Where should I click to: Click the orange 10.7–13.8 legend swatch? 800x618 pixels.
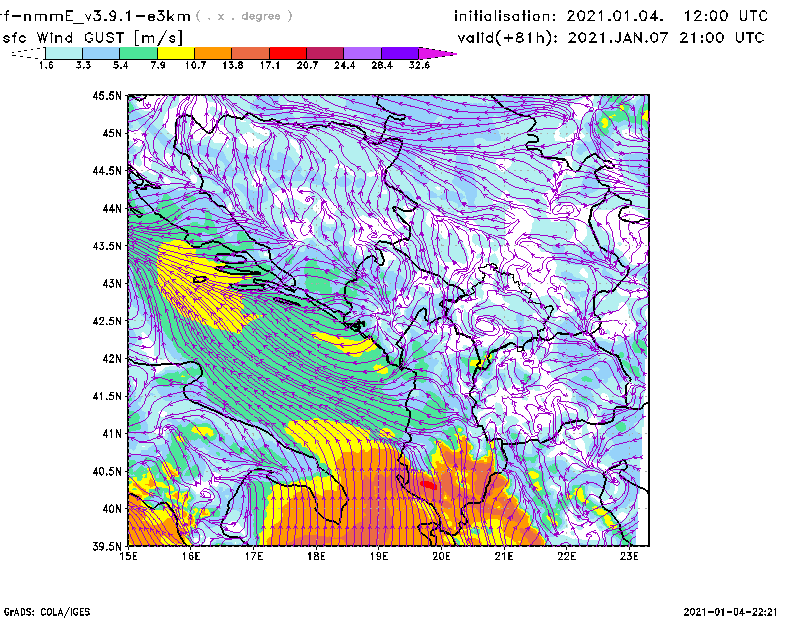pyautogui.click(x=213, y=53)
